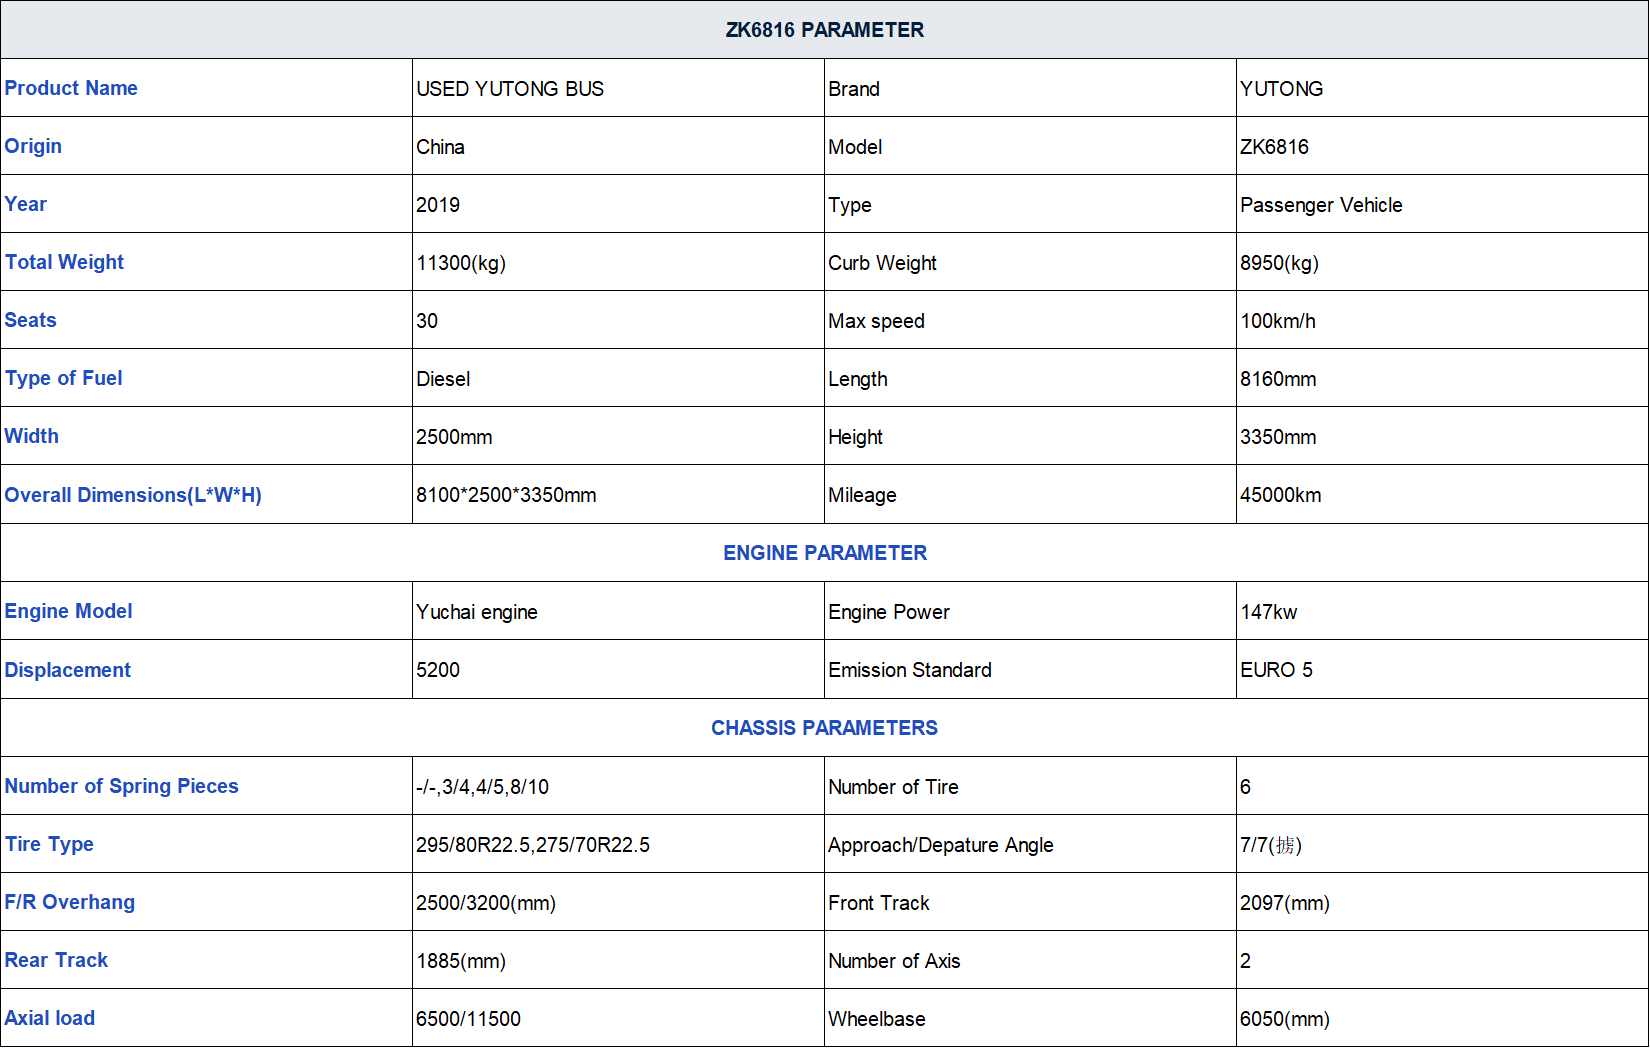This screenshot has height=1048, width=1650.
Task: Select the 'Approach/Depature Angle' label
Action: tap(941, 845)
